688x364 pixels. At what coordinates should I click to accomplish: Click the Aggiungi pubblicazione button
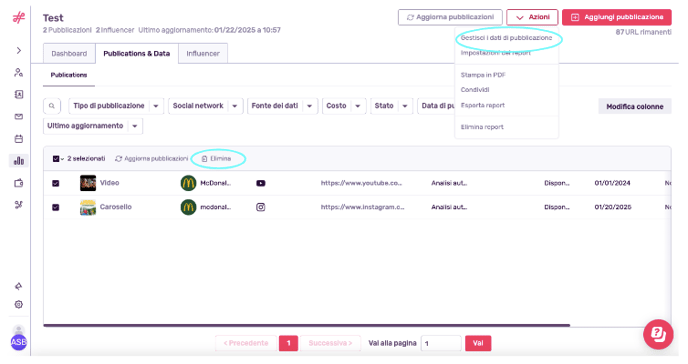(x=616, y=17)
